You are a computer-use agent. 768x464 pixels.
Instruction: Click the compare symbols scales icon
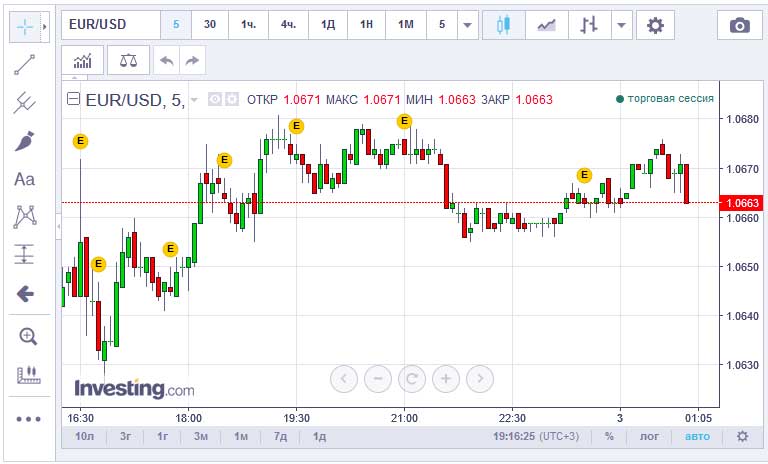tap(129, 60)
